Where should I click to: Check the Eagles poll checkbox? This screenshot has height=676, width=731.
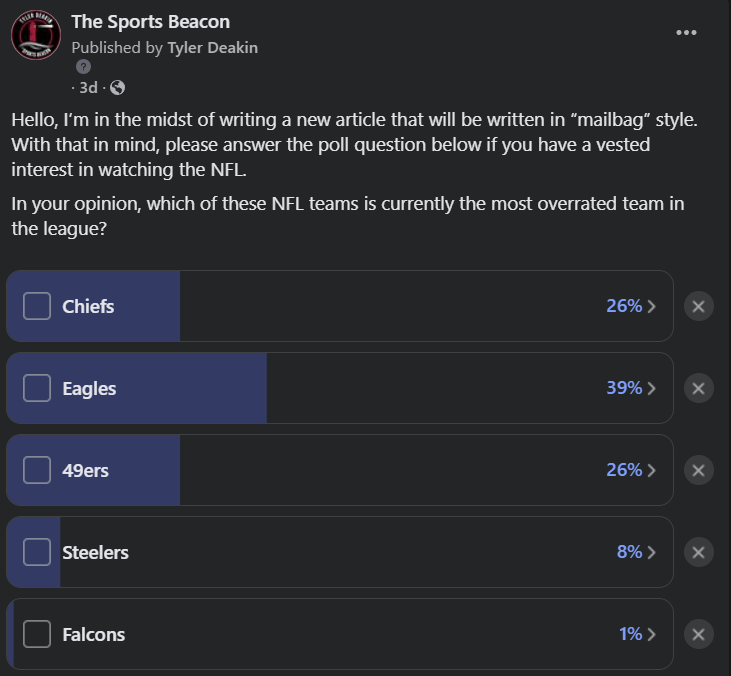pos(37,388)
